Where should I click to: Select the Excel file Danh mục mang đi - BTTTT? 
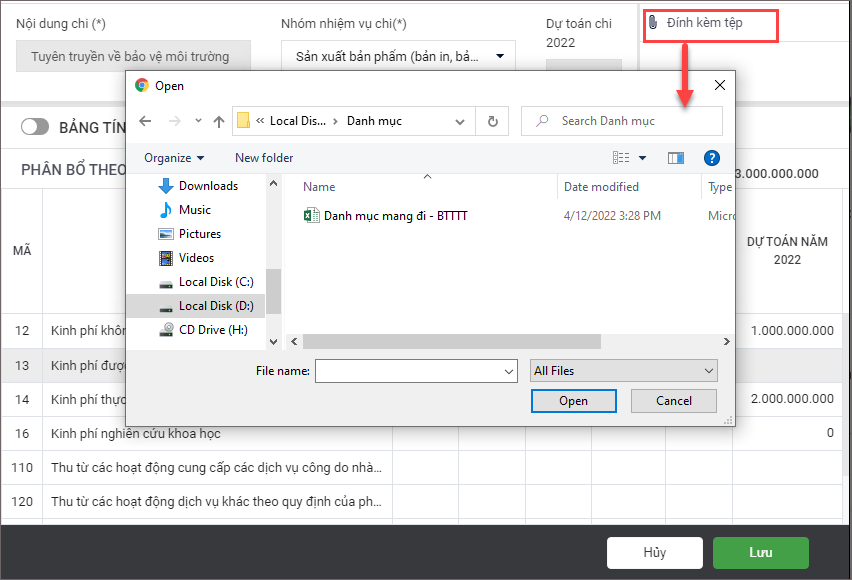(x=395, y=215)
